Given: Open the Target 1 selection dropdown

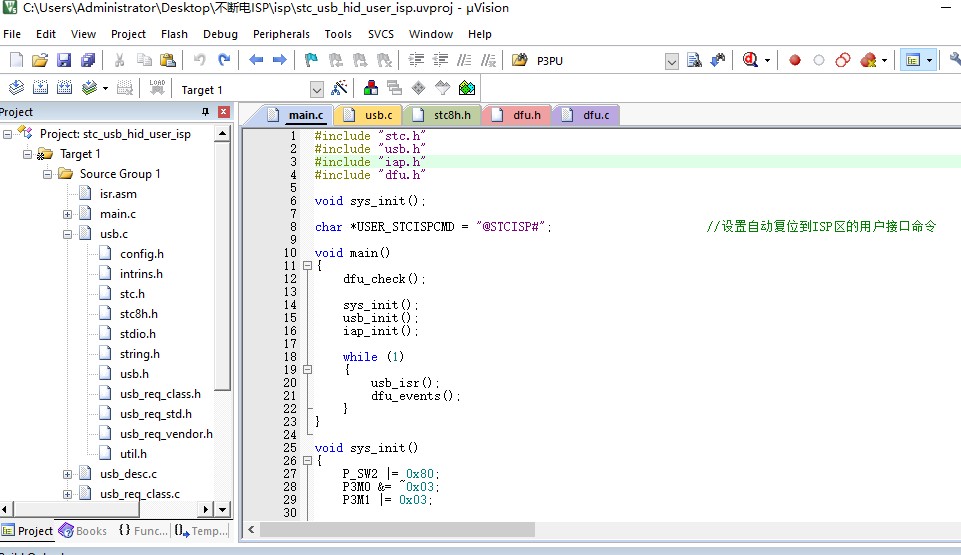Looking at the screenshot, I should pyautogui.click(x=316, y=90).
